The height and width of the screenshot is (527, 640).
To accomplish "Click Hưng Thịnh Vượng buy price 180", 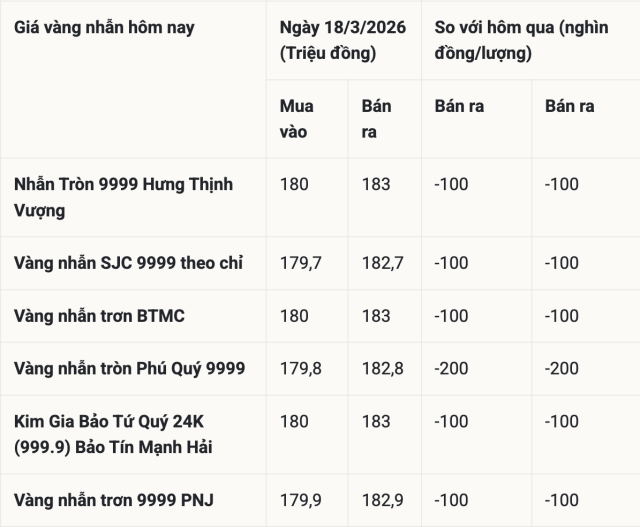I will coord(295,184).
